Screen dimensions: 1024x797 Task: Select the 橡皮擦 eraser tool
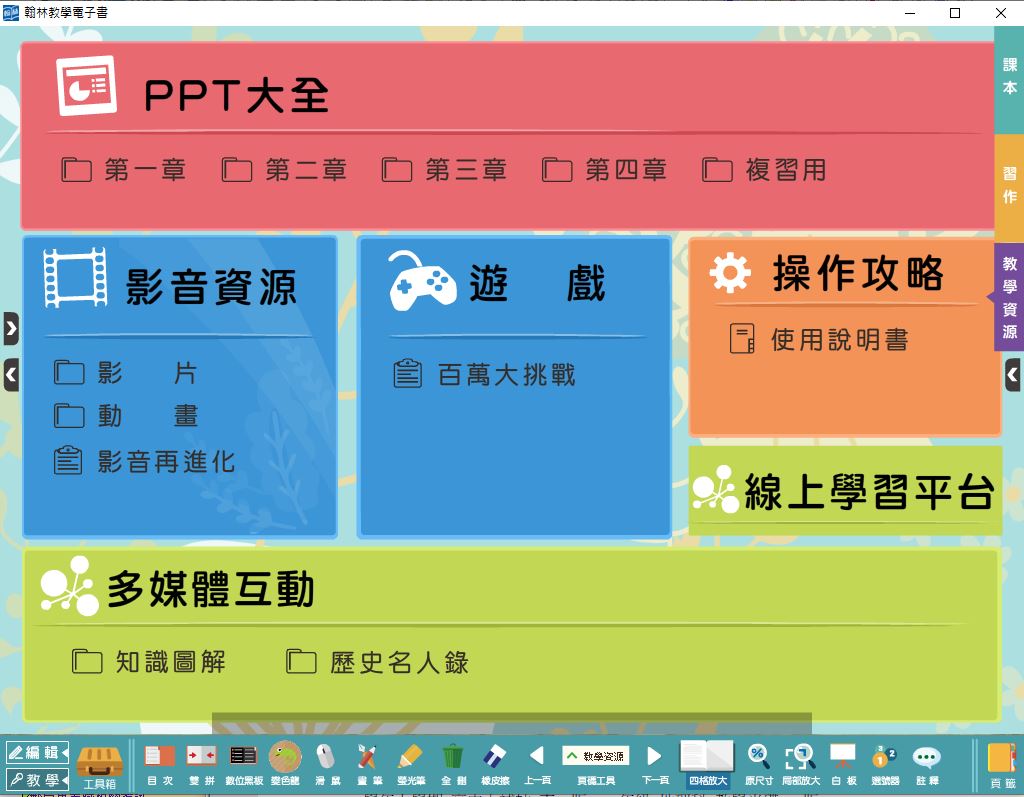pyautogui.click(x=495, y=763)
